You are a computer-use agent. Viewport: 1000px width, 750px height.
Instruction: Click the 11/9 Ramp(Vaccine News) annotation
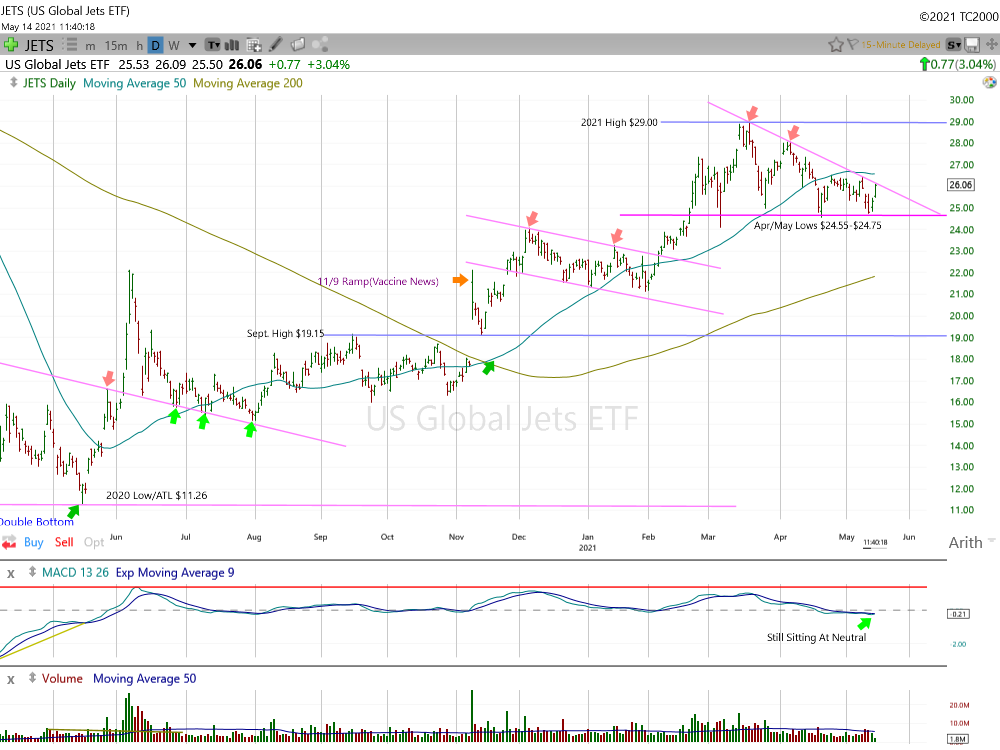[x=378, y=281]
